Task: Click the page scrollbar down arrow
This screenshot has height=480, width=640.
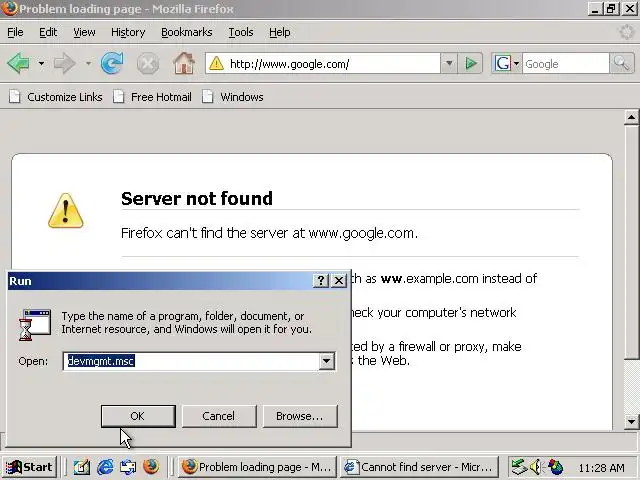Action: 631,421
